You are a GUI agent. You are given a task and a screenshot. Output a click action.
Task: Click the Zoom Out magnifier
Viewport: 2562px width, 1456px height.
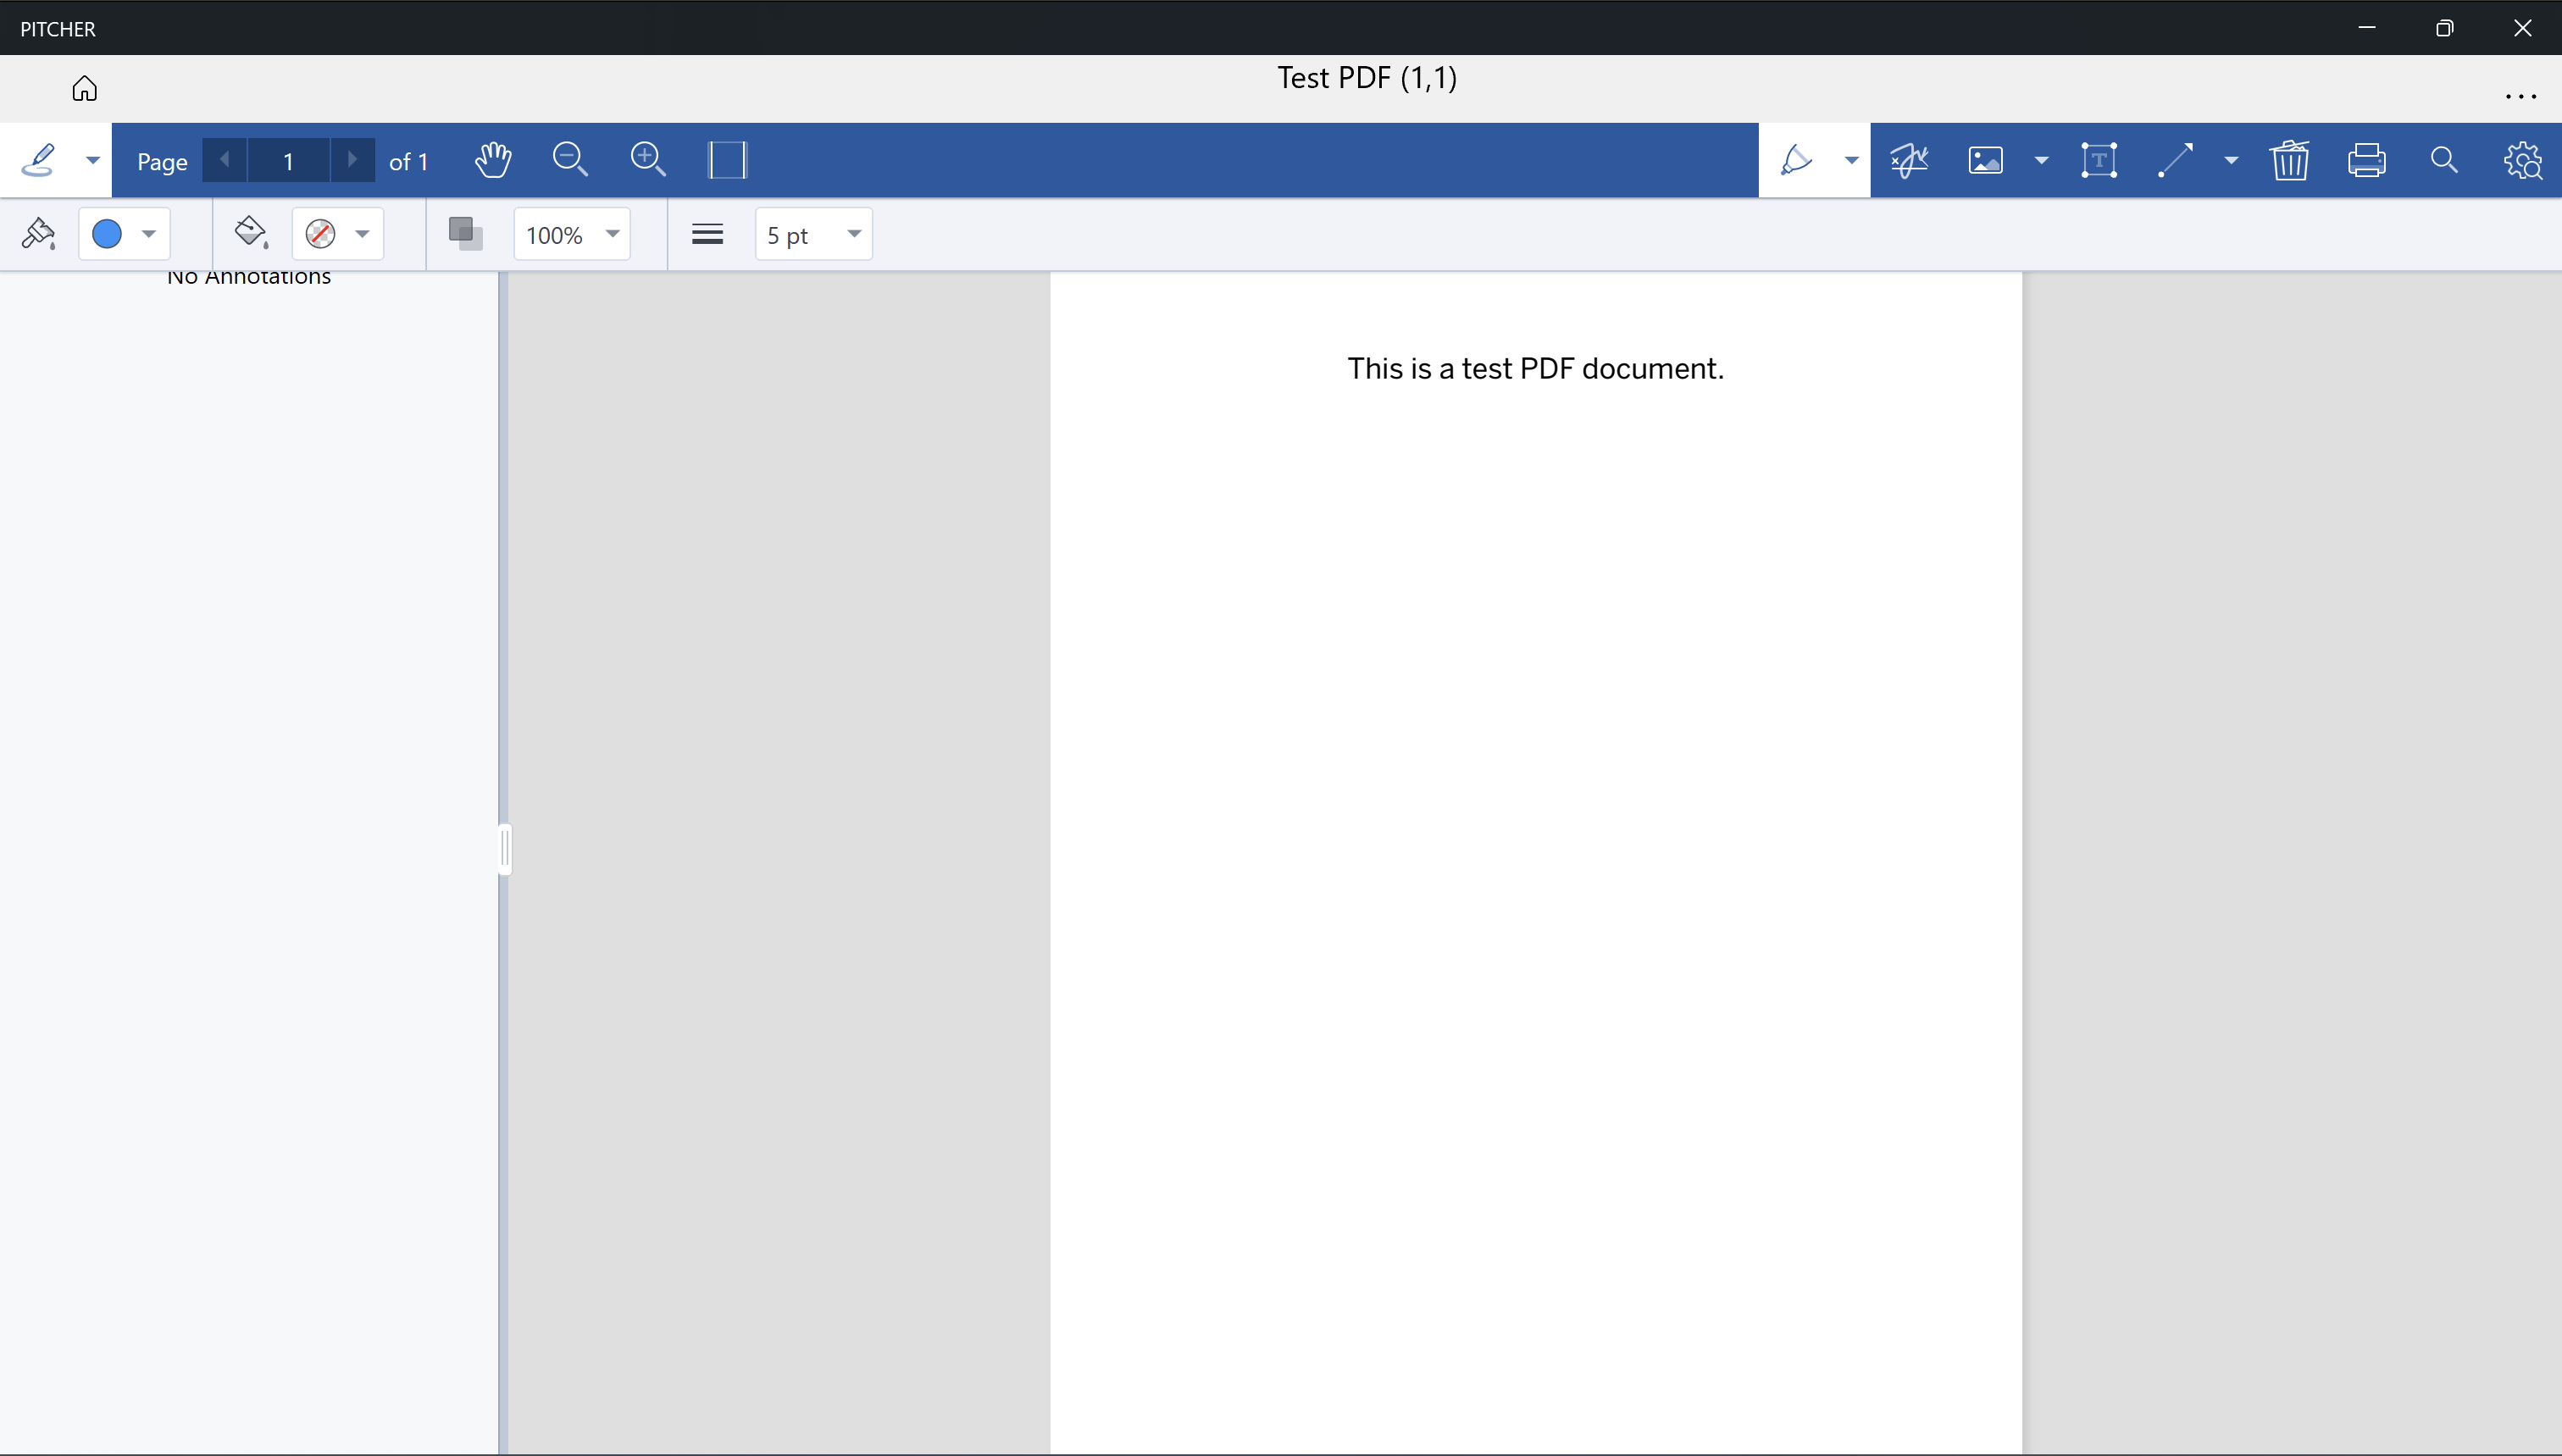tap(570, 160)
